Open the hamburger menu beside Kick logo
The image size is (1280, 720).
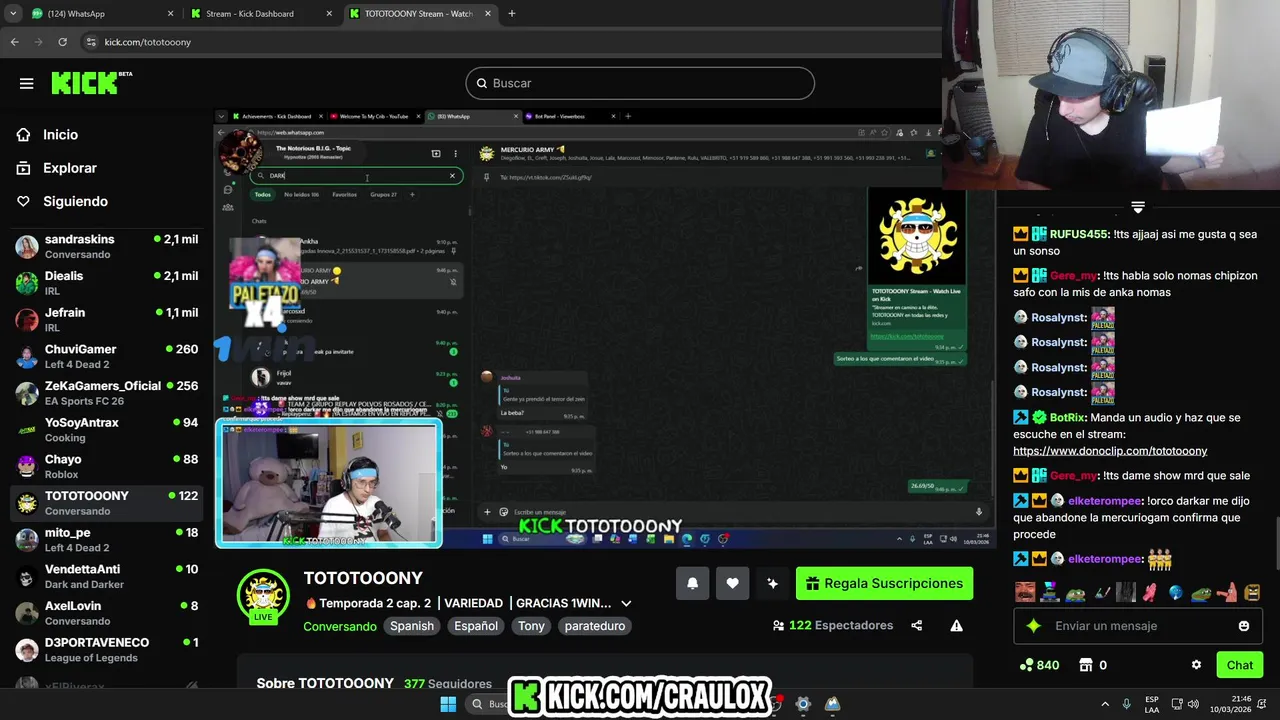coord(26,84)
